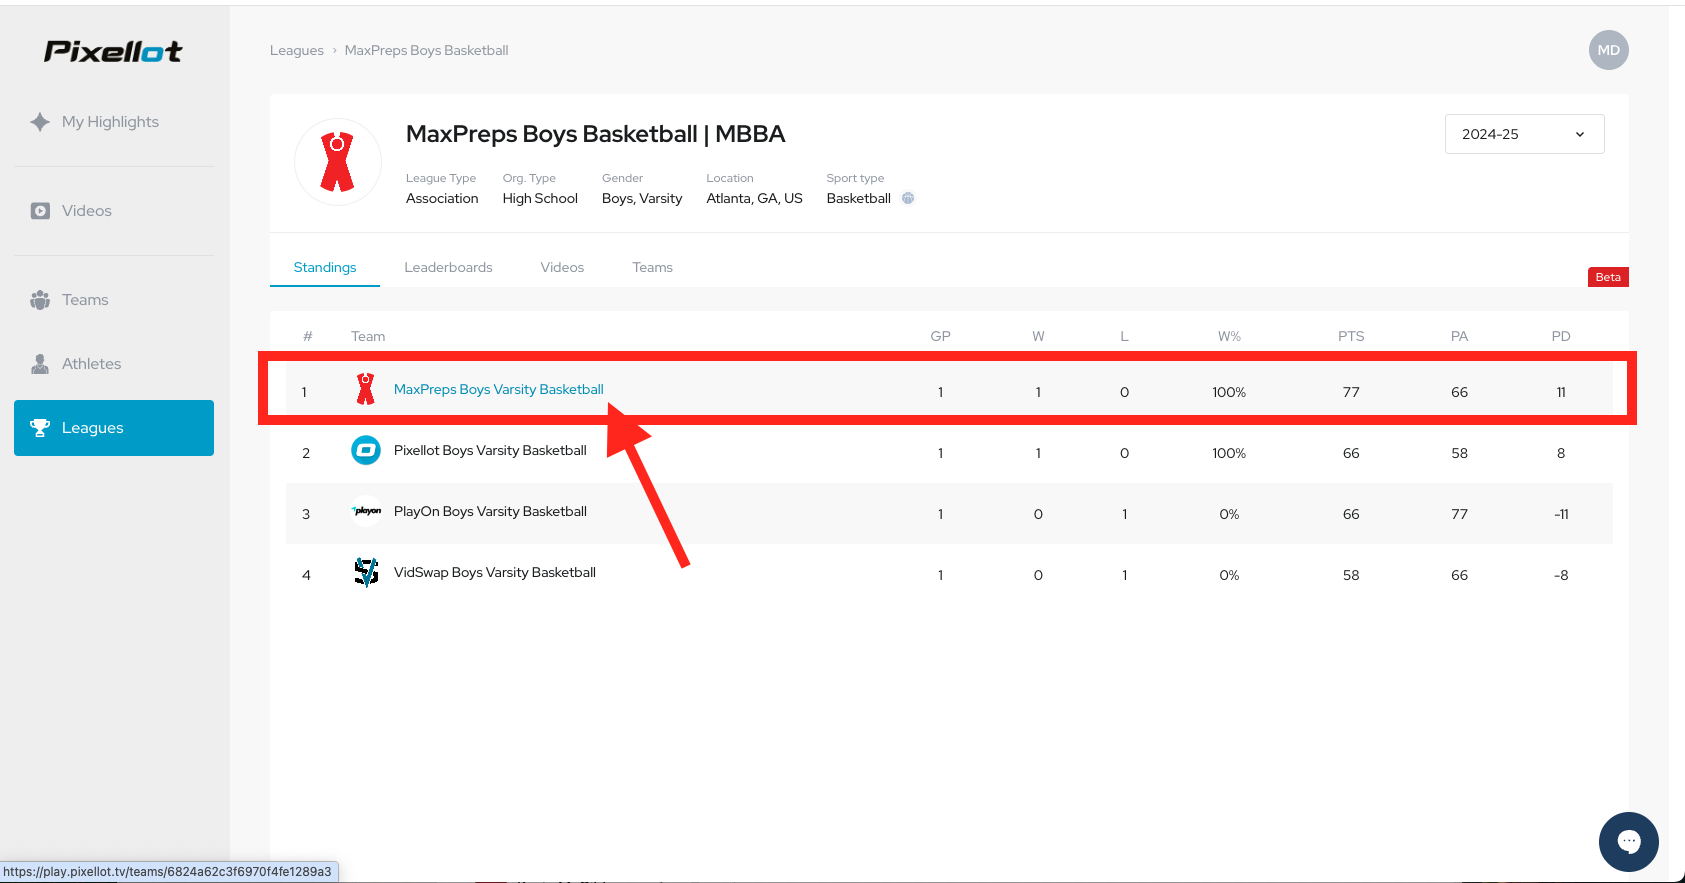The height and width of the screenshot is (883, 1685).
Task: Click the PD column header
Action: [x=1561, y=336]
